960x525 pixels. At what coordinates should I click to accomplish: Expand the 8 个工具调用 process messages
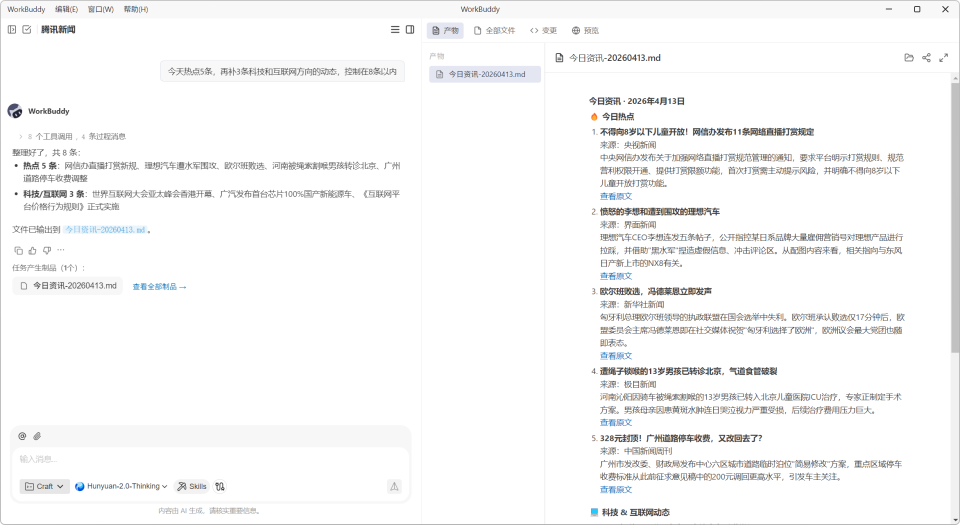[72, 136]
